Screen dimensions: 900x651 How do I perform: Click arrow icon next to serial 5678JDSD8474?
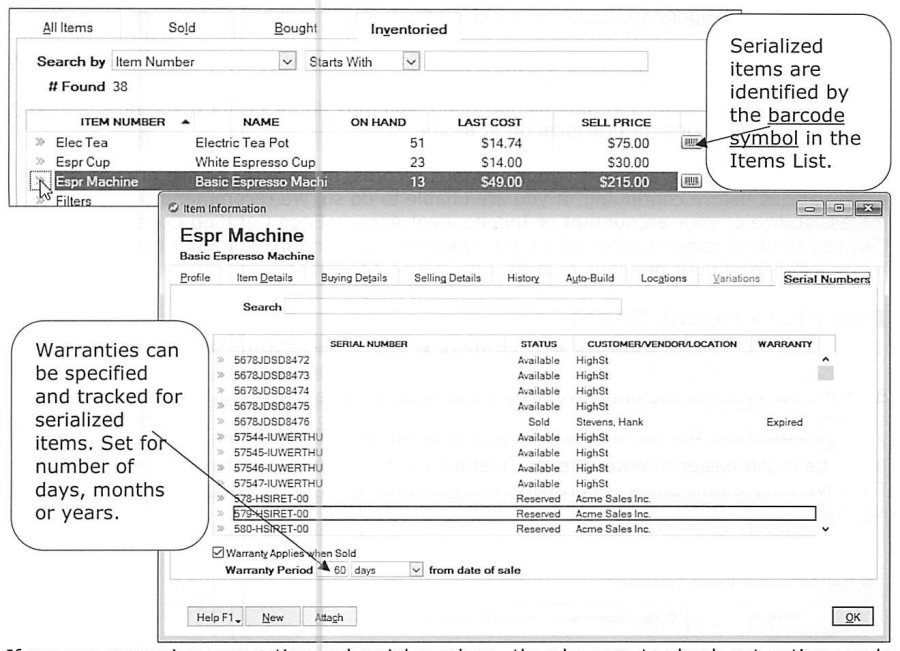220,391
